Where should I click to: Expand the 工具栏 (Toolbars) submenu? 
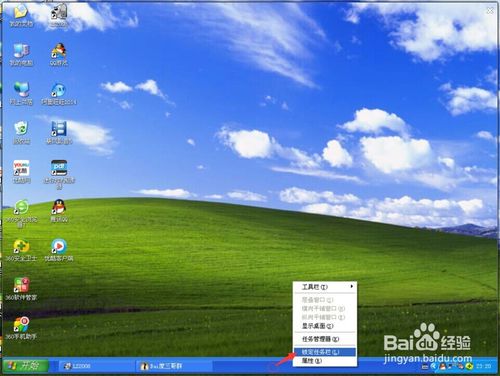(x=325, y=287)
